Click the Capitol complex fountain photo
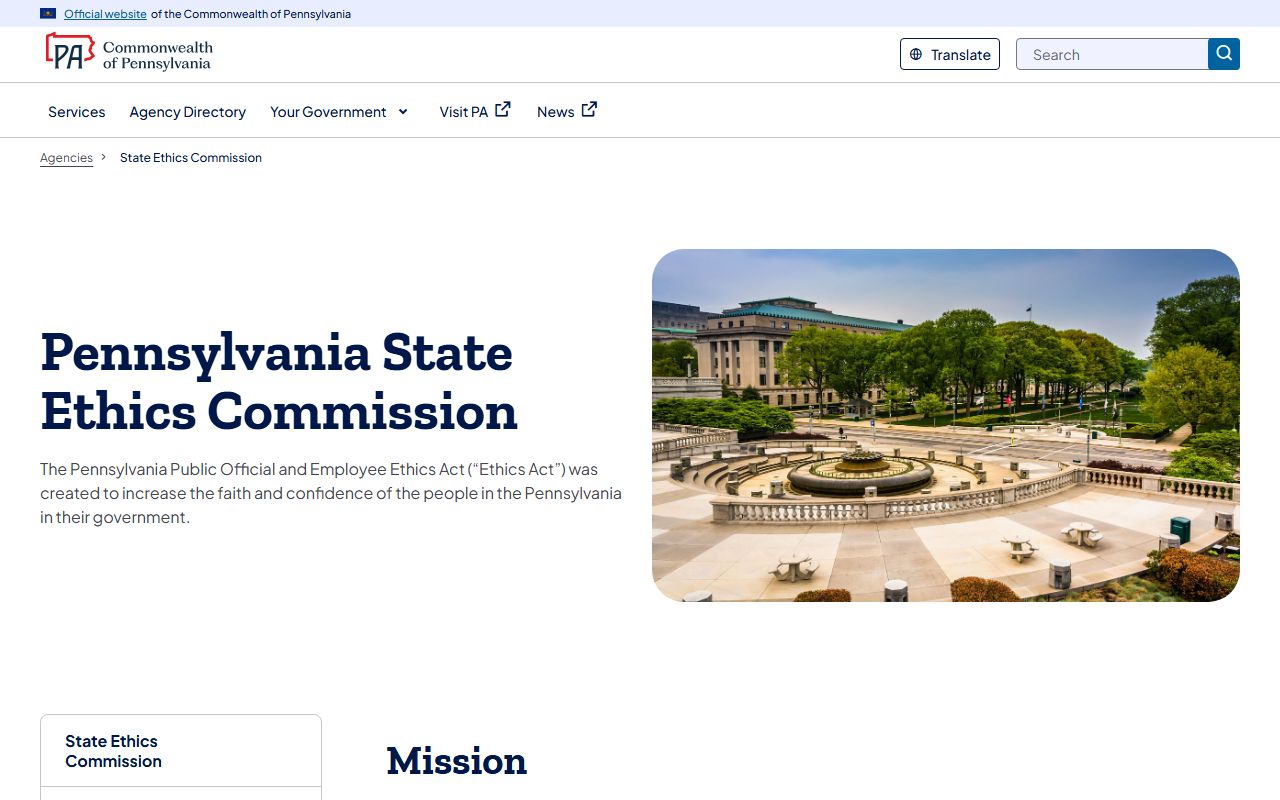The height and width of the screenshot is (800, 1280). tap(946, 425)
